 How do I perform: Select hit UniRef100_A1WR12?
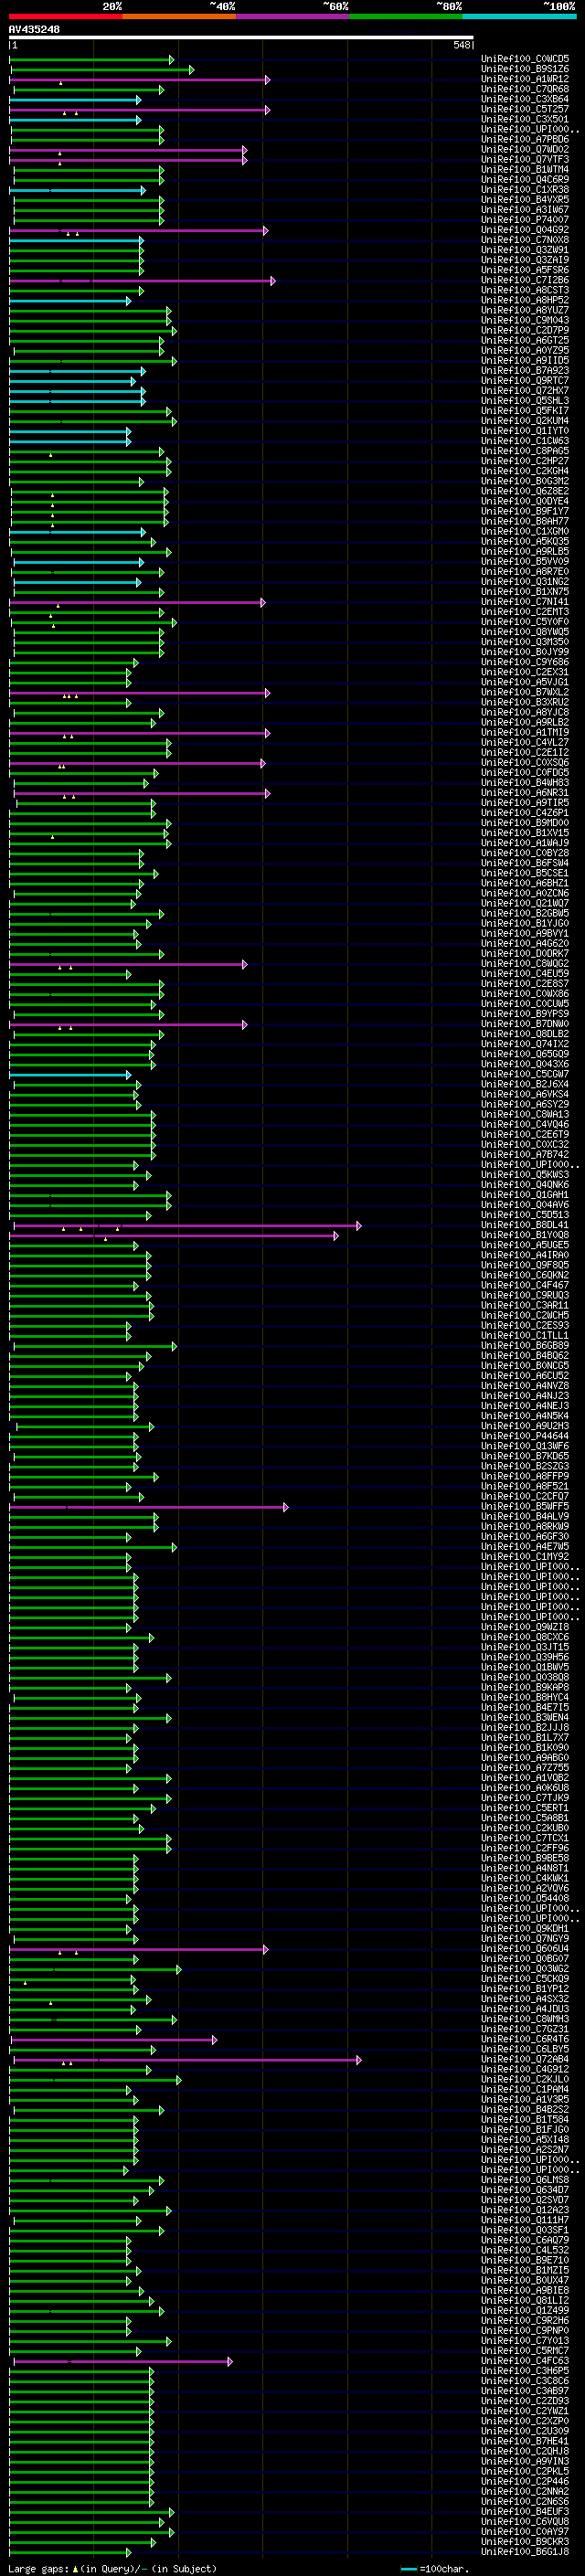[525, 80]
